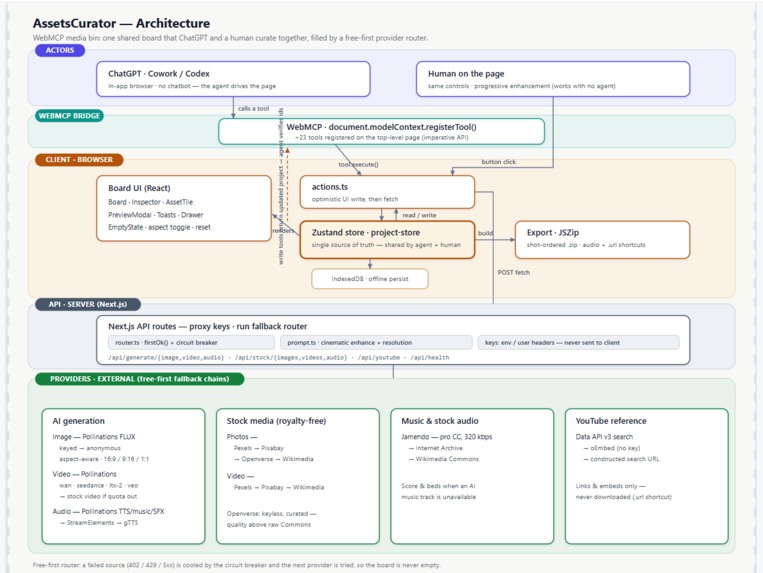Click the "~23 tools registered" line
The width and height of the screenshot is (763, 573).
(381, 138)
